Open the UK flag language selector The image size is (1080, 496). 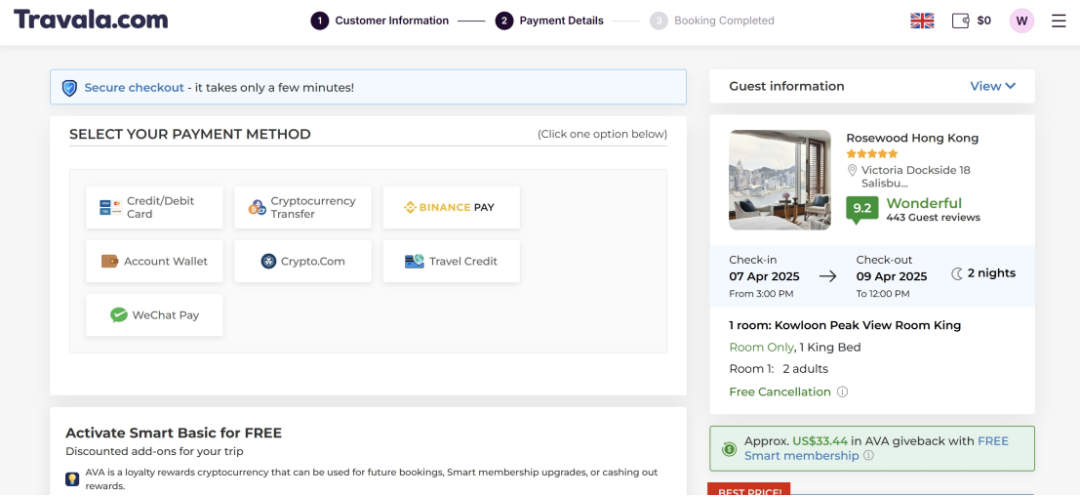pyautogui.click(x=921, y=20)
